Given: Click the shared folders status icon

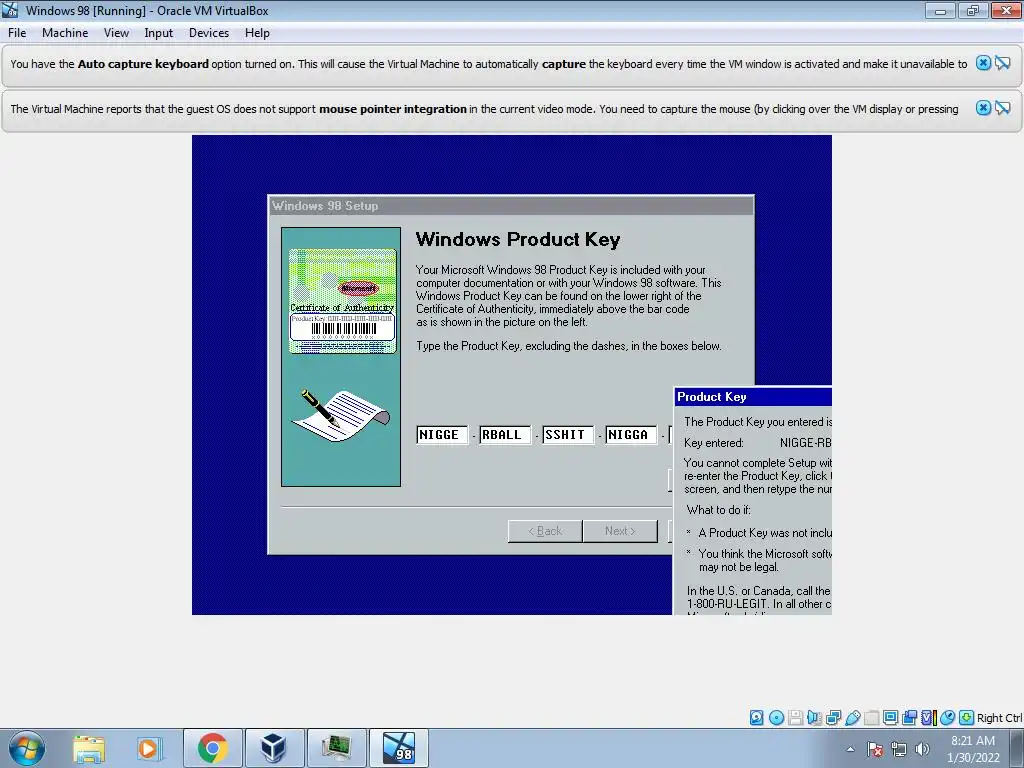Looking at the screenshot, I should pos(871,718).
